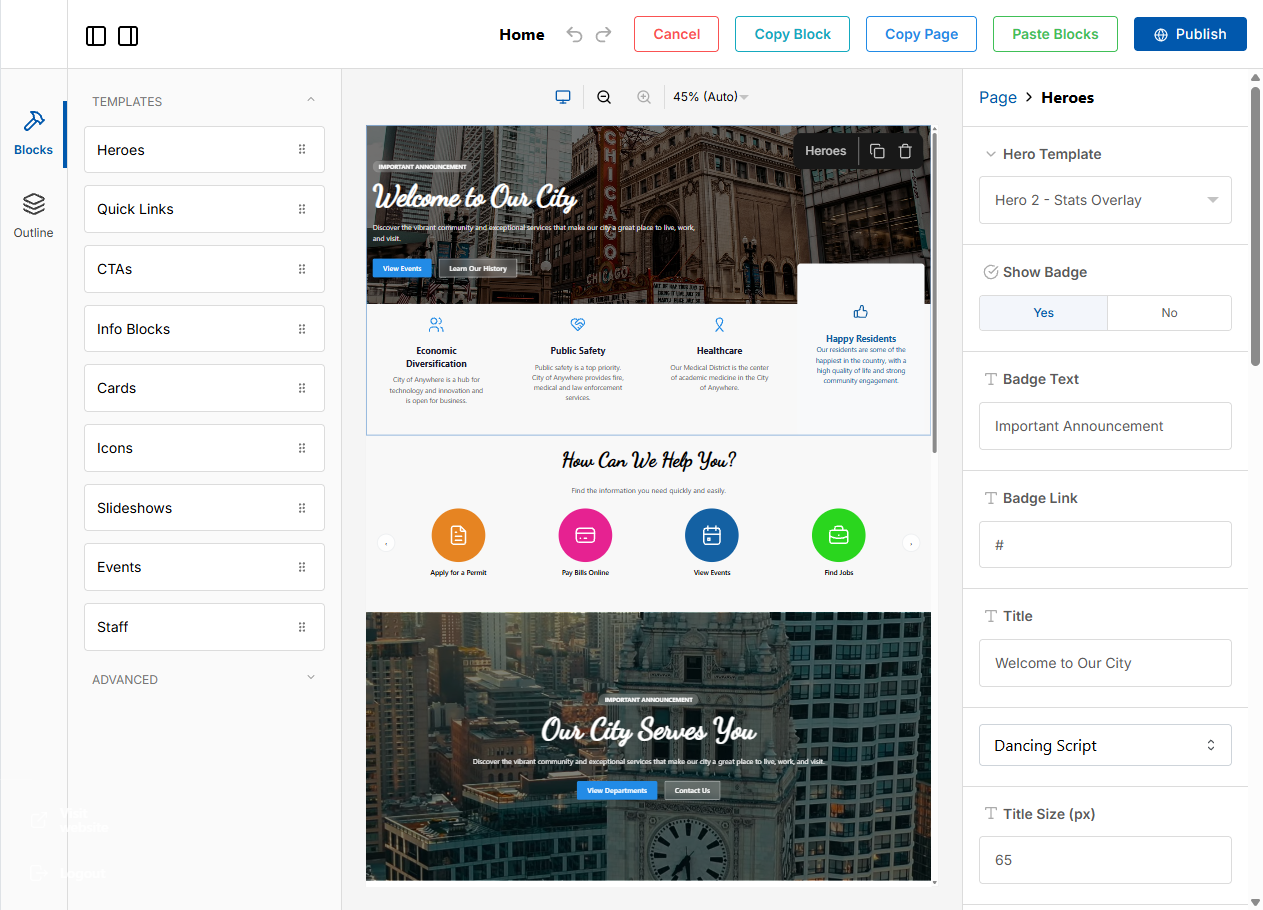Grab the Events drag handle
1263x910 pixels.
point(302,567)
